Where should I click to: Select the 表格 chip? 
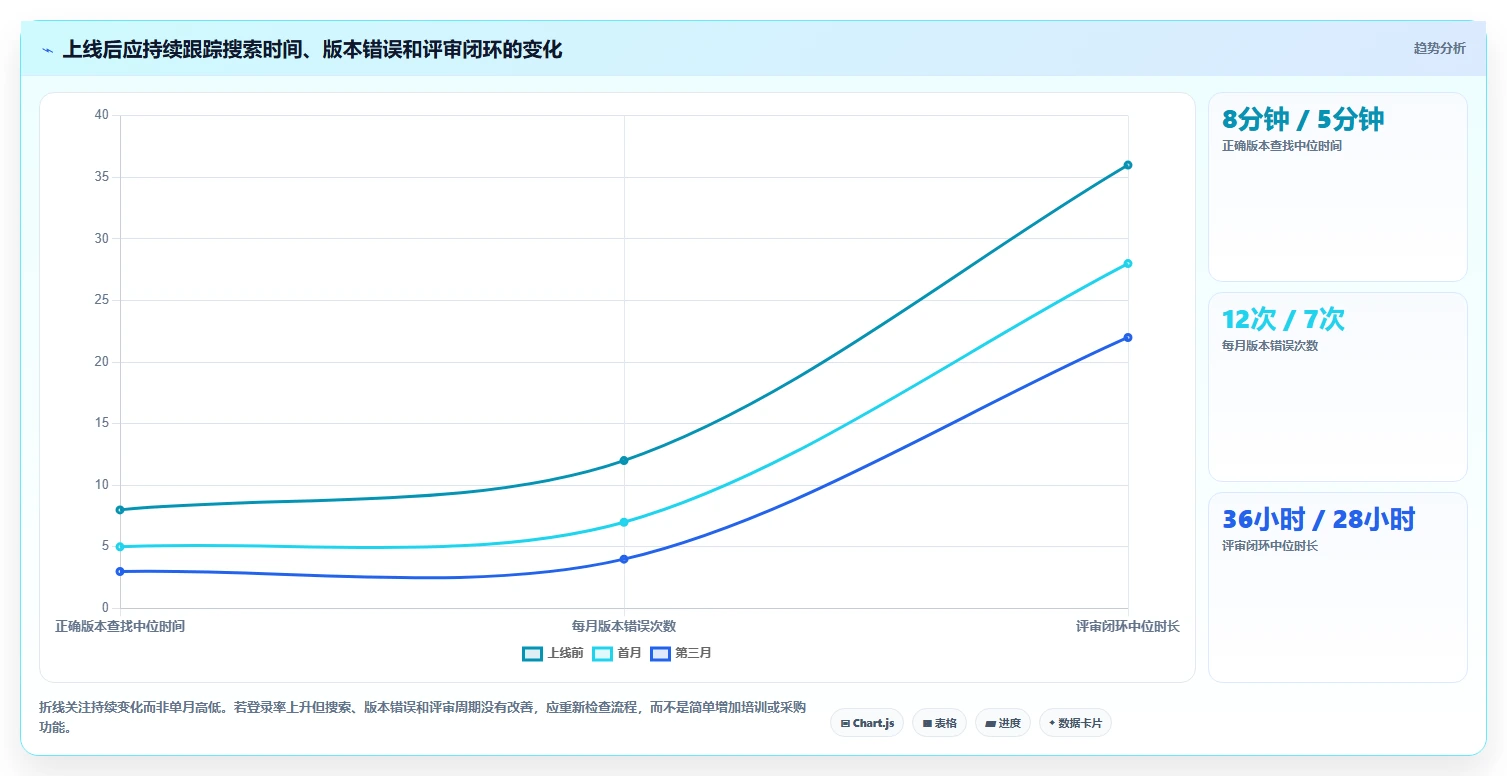pyautogui.click(x=939, y=723)
